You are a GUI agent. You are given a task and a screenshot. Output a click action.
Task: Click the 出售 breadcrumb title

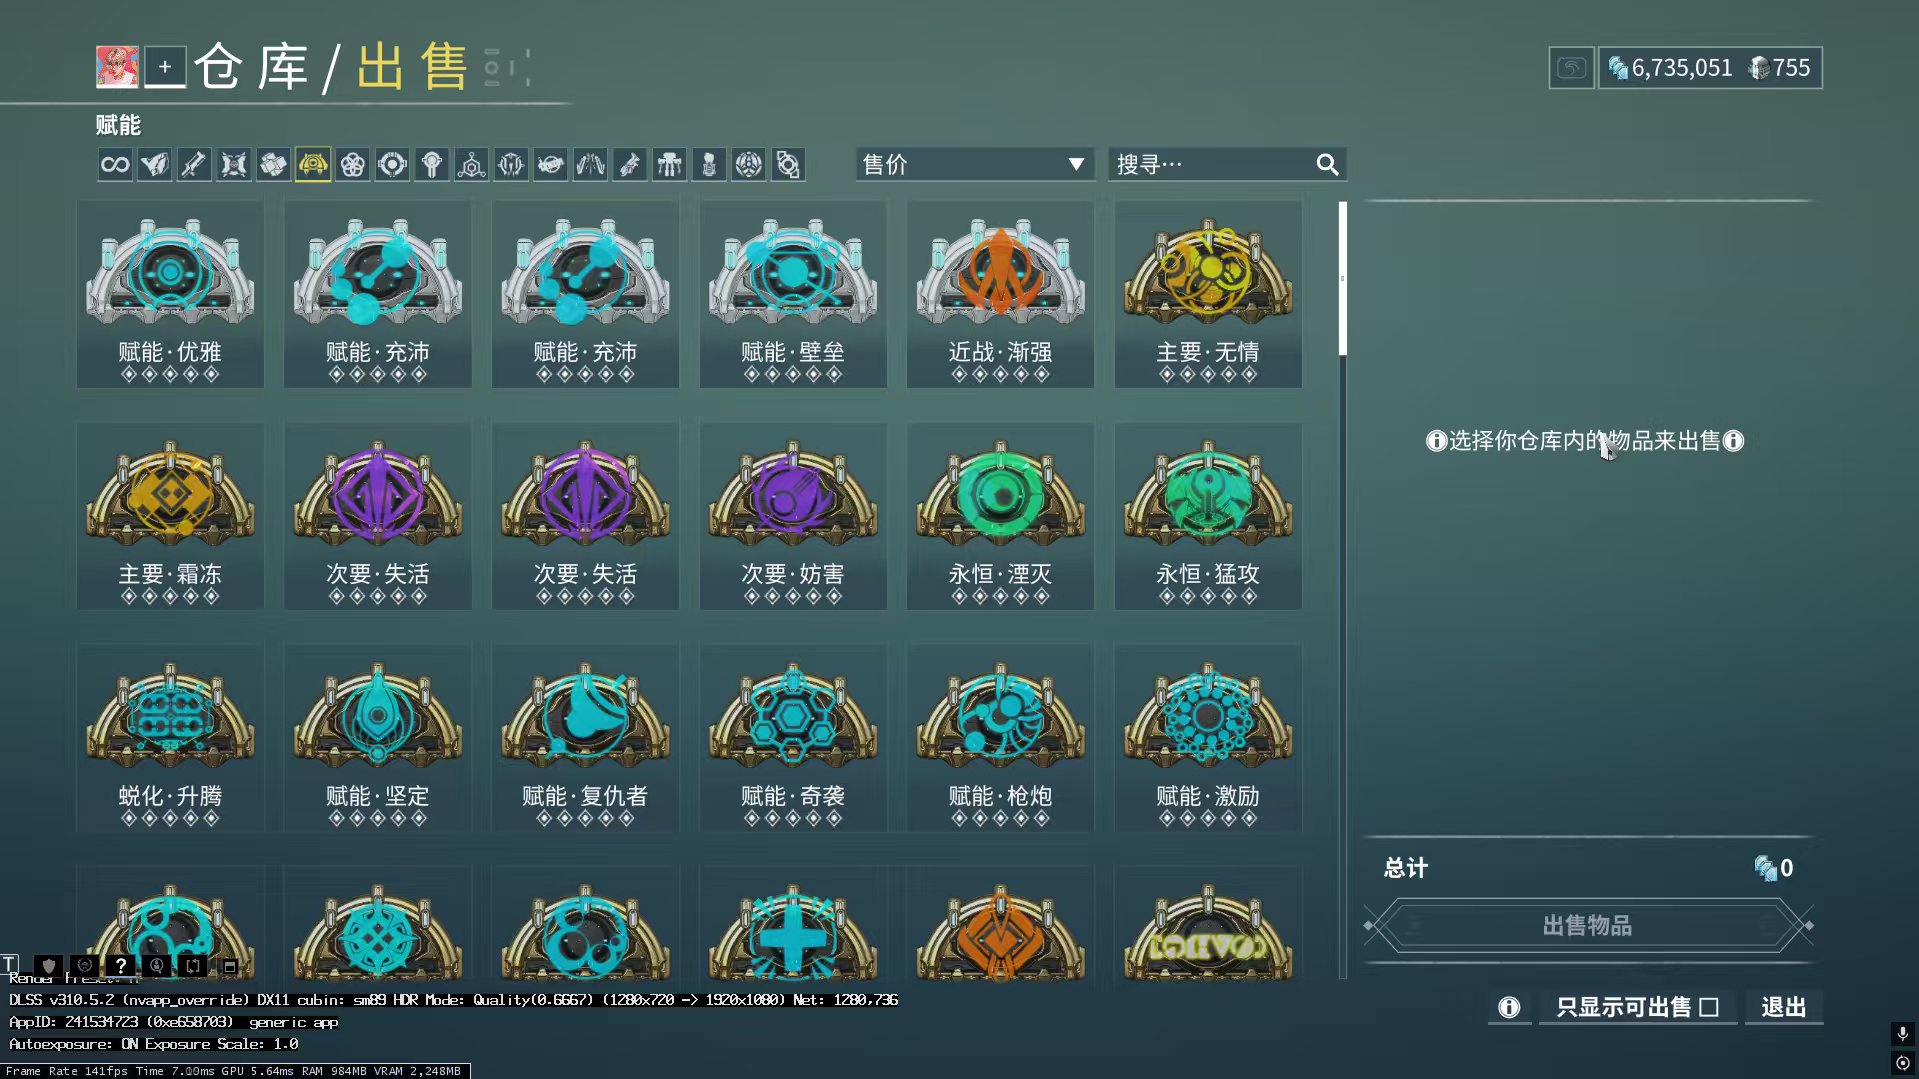click(x=413, y=67)
